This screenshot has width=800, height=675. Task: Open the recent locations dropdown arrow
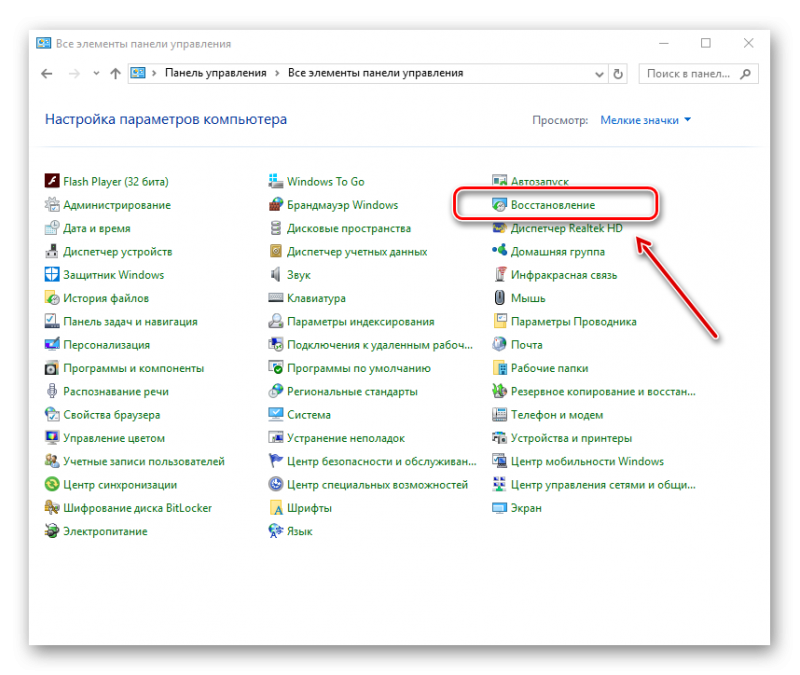(x=96, y=73)
